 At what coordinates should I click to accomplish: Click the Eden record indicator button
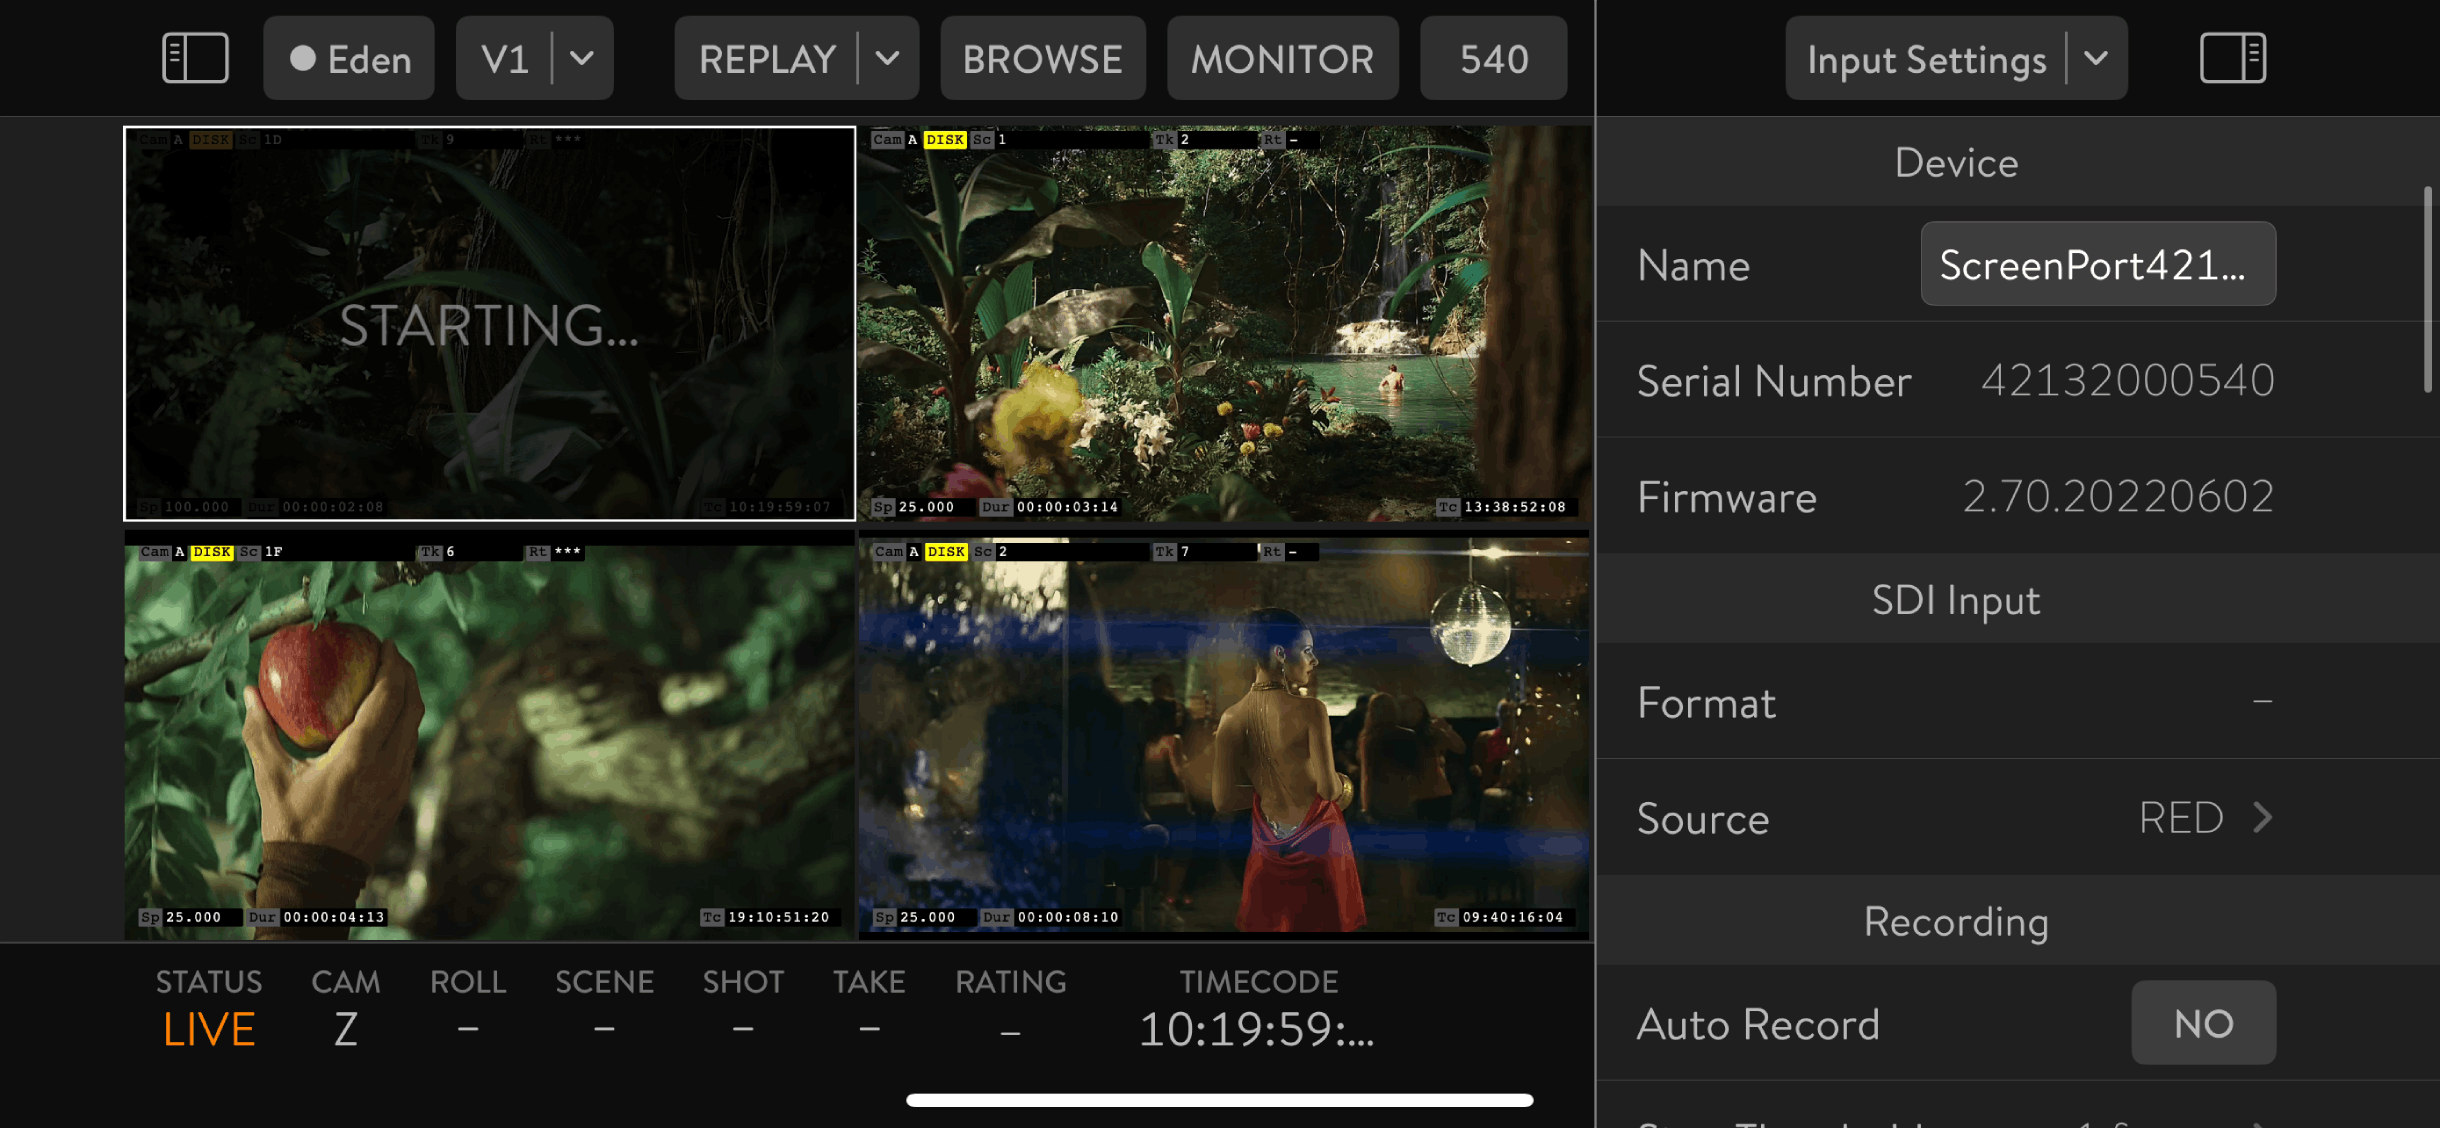pos(348,58)
